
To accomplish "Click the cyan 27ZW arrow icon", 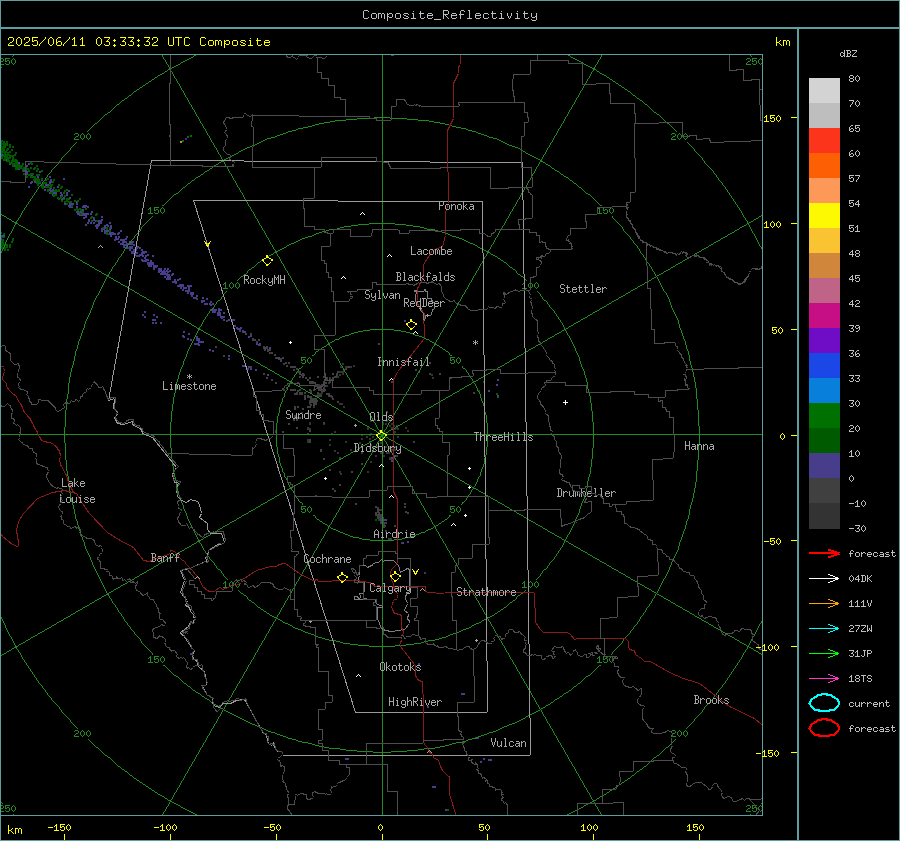I will [x=824, y=629].
